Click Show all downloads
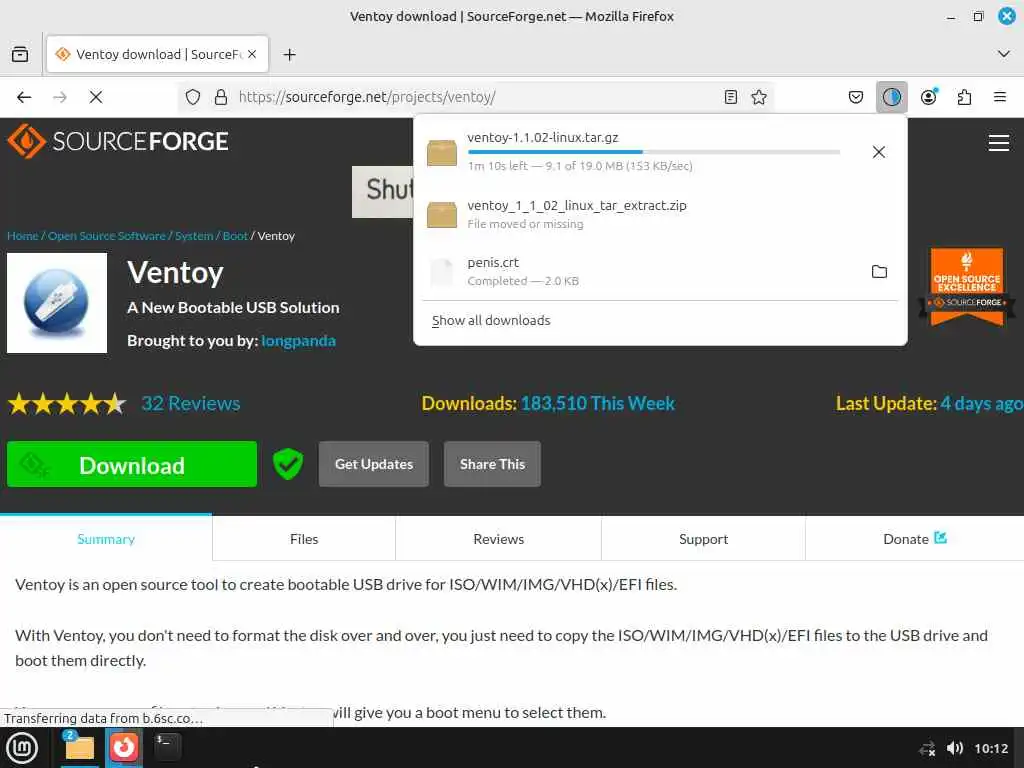This screenshot has height=768, width=1024. pos(491,321)
